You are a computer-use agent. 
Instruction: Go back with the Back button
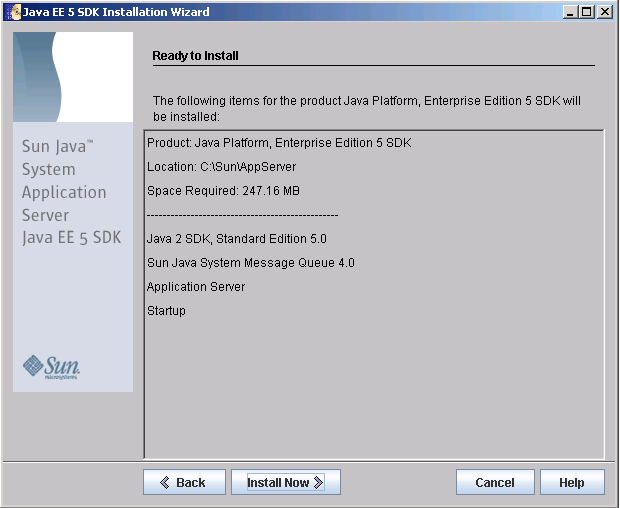tap(184, 482)
